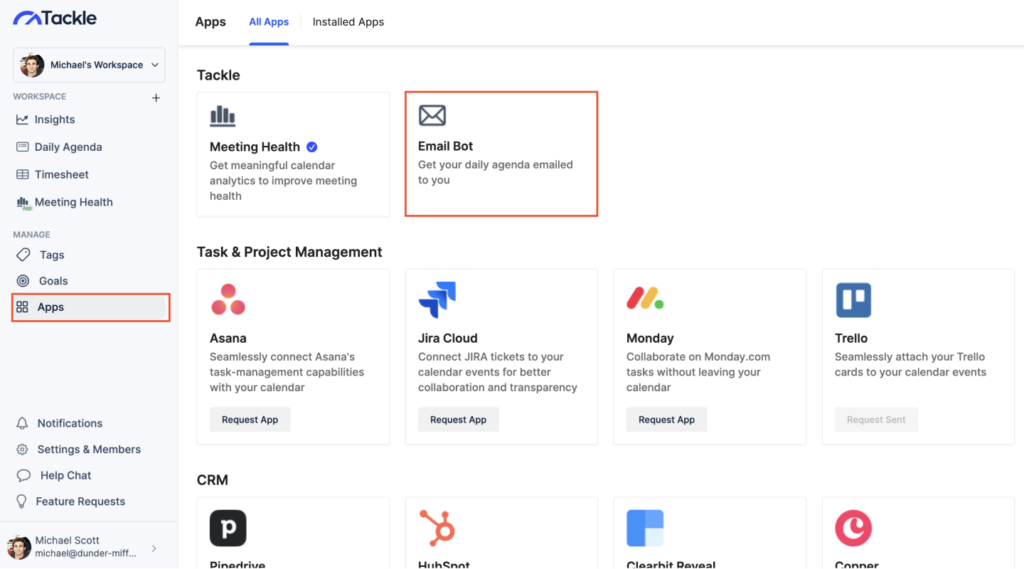1024x569 pixels.
Task: Click the Monday card title
Action: pos(650,338)
